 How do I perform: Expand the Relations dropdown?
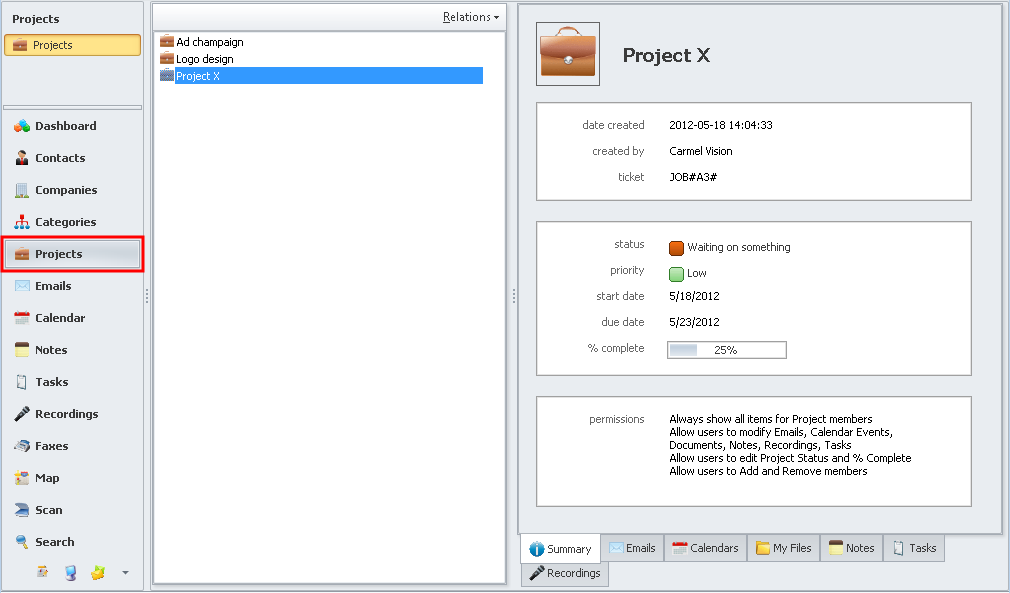471,17
